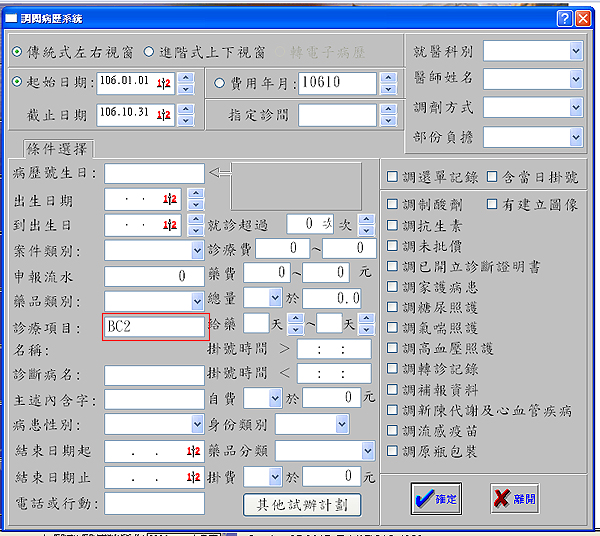Click the 其他試辦計劃 button
This screenshot has height=536, width=600.
[x=302, y=503]
